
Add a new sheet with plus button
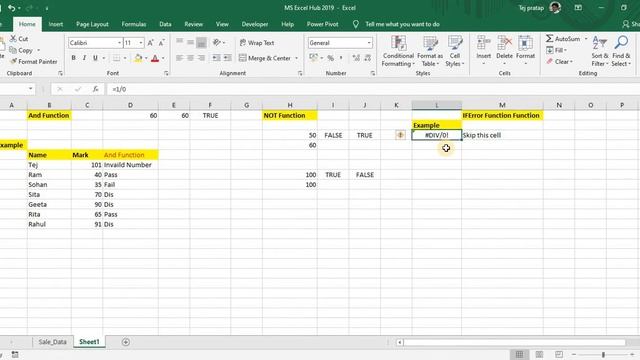coord(126,342)
